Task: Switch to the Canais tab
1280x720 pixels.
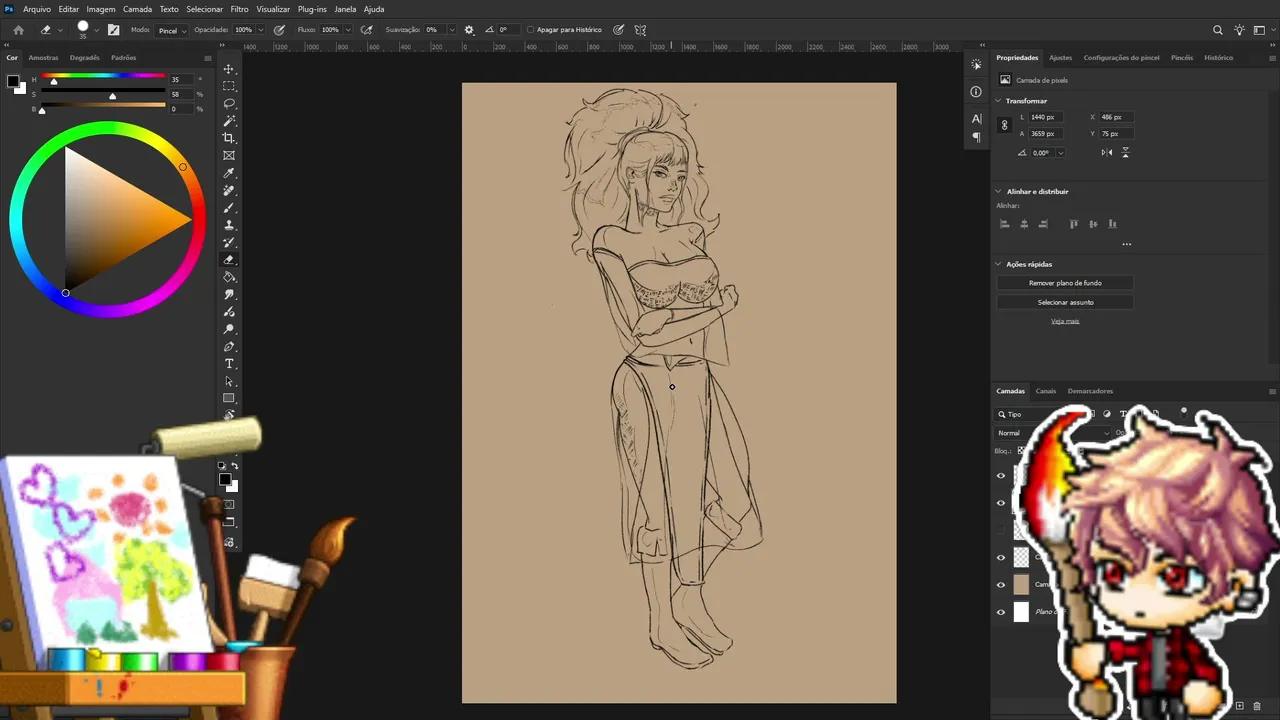Action: pos(1045,391)
